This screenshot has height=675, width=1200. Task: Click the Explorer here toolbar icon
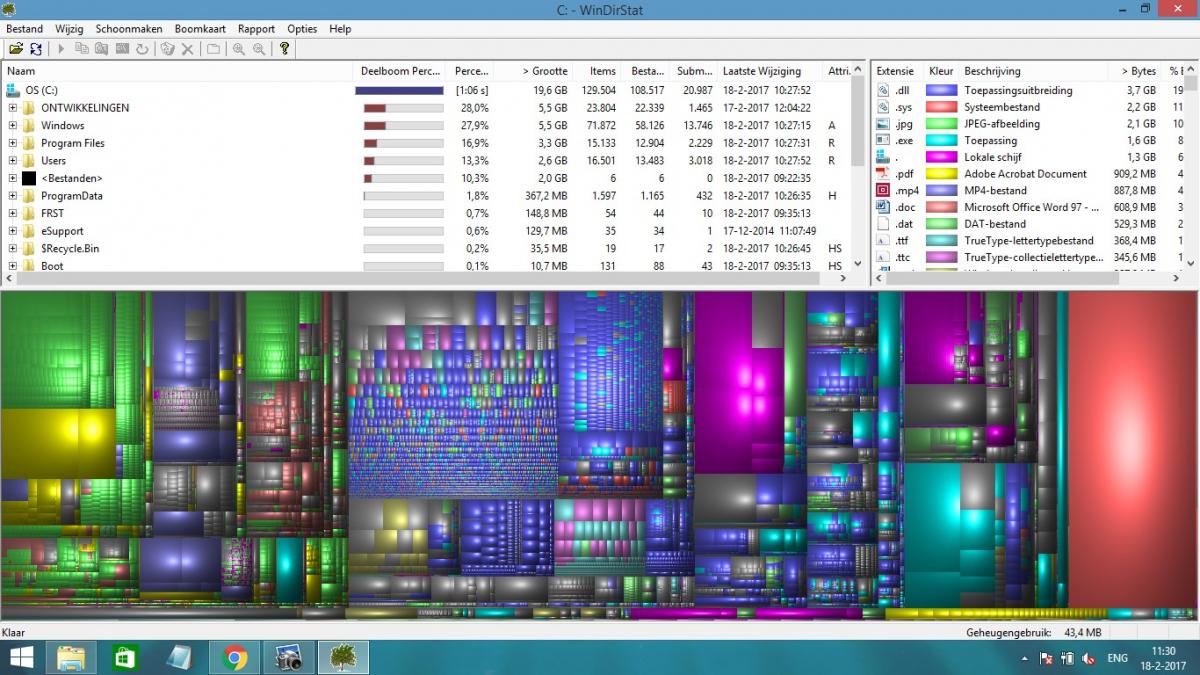[101, 48]
